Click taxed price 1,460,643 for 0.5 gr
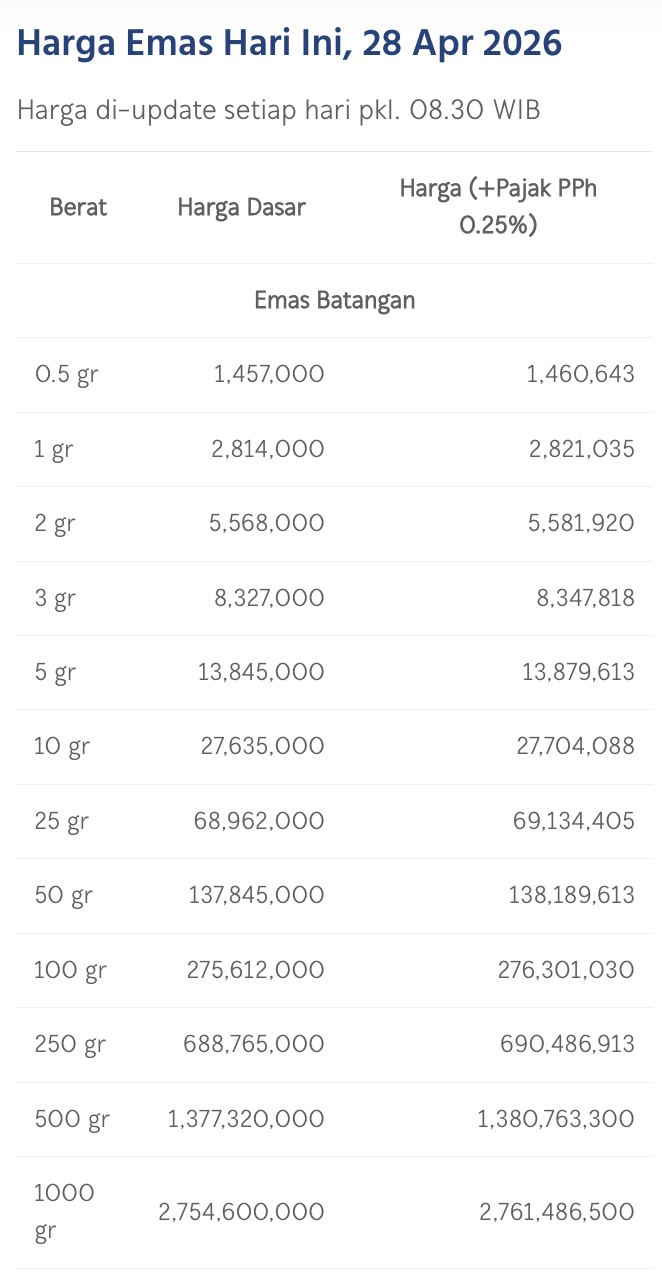Viewport: 662px width, 1272px height. click(x=580, y=375)
